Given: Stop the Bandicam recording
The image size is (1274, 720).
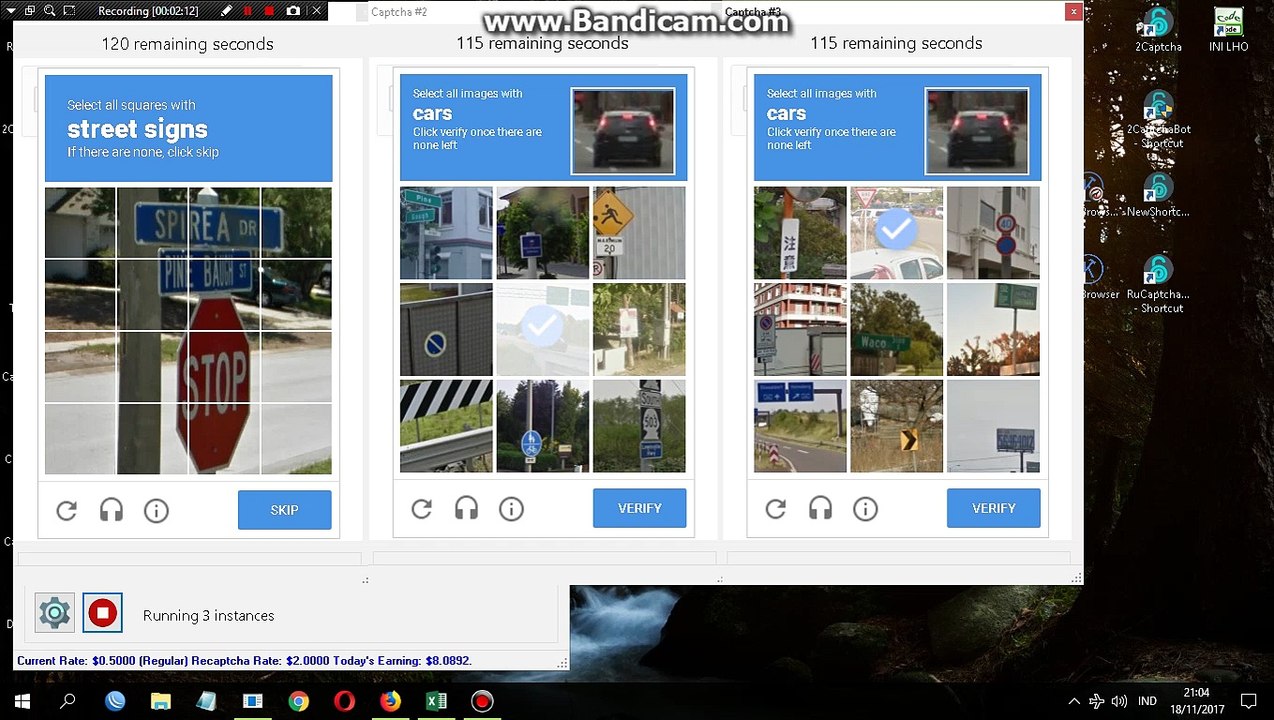Looking at the screenshot, I should (x=270, y=11).
